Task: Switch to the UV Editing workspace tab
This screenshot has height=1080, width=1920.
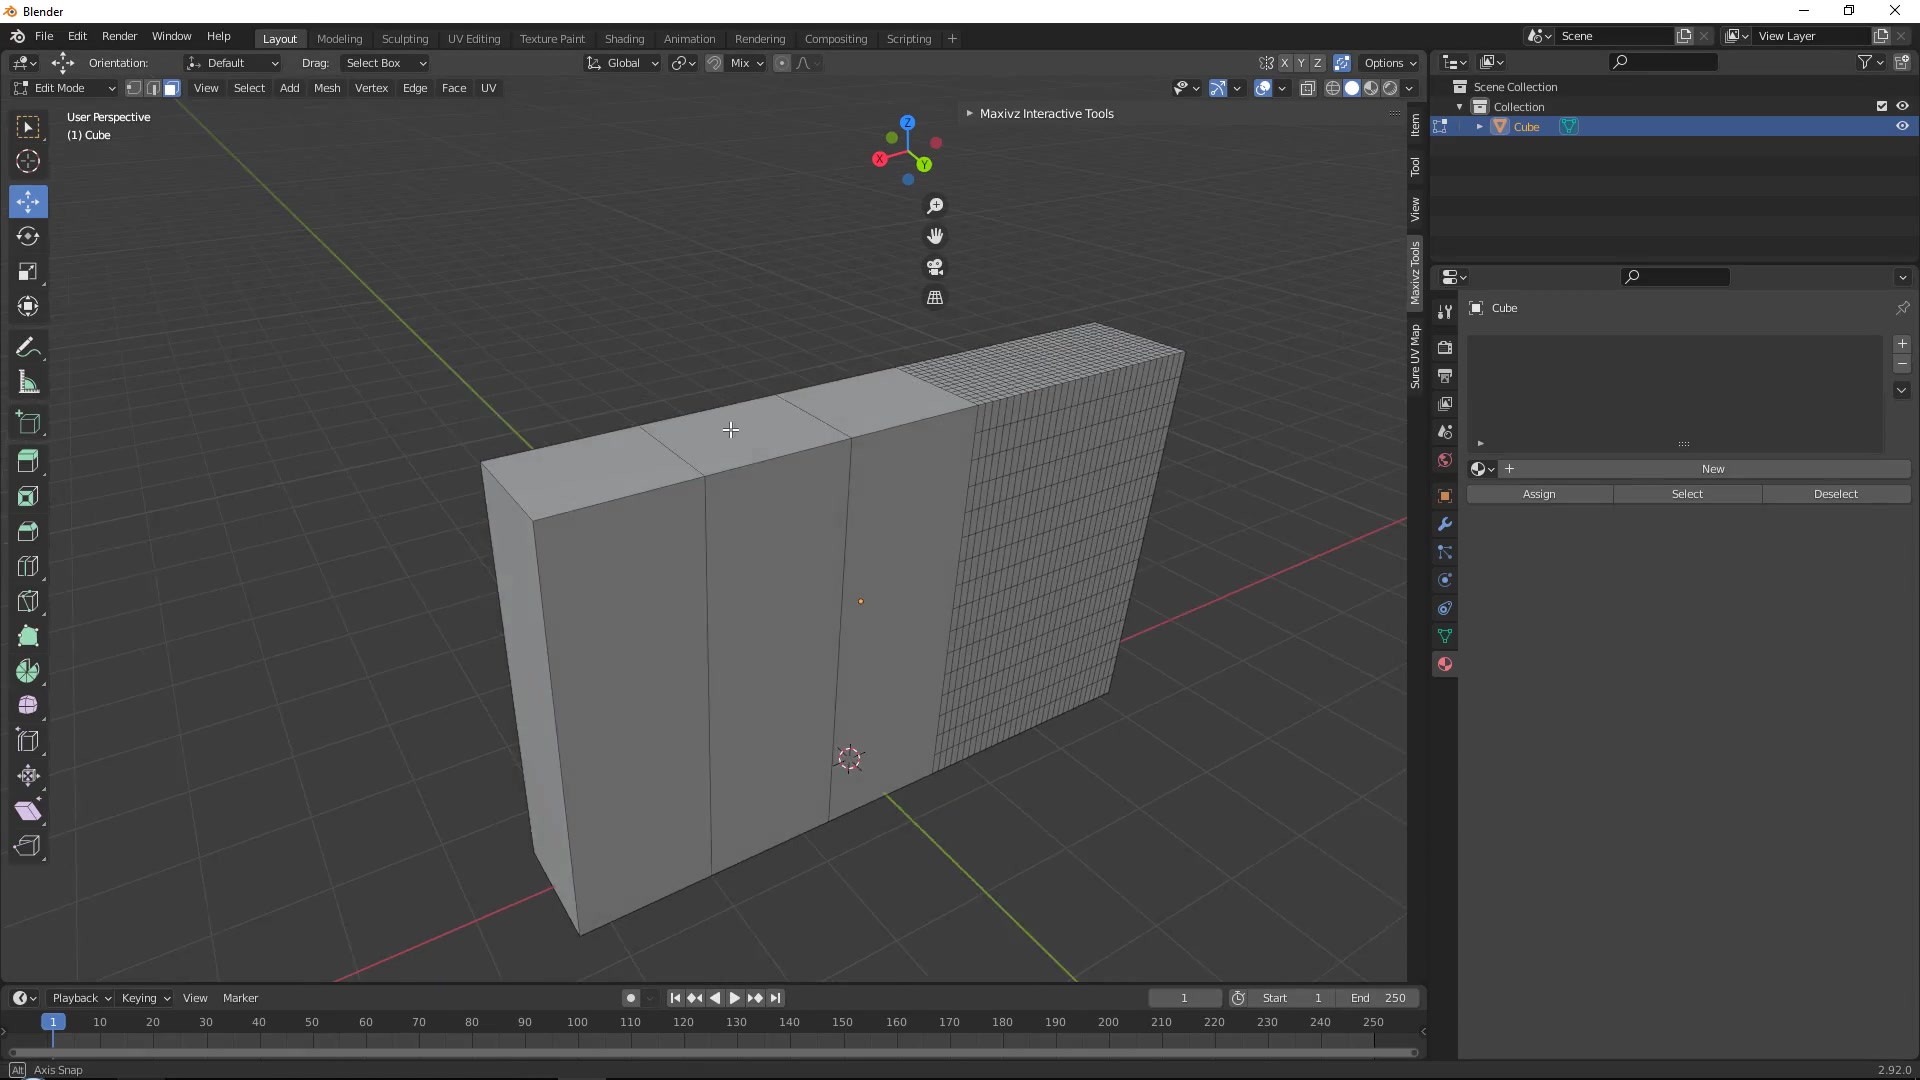Action: point(474,39)
